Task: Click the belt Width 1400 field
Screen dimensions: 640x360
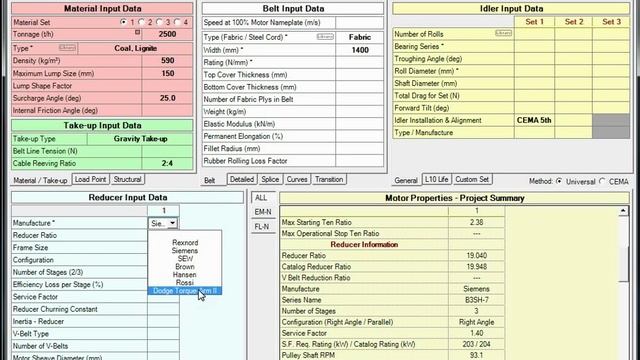Action: tap(360, 50)
